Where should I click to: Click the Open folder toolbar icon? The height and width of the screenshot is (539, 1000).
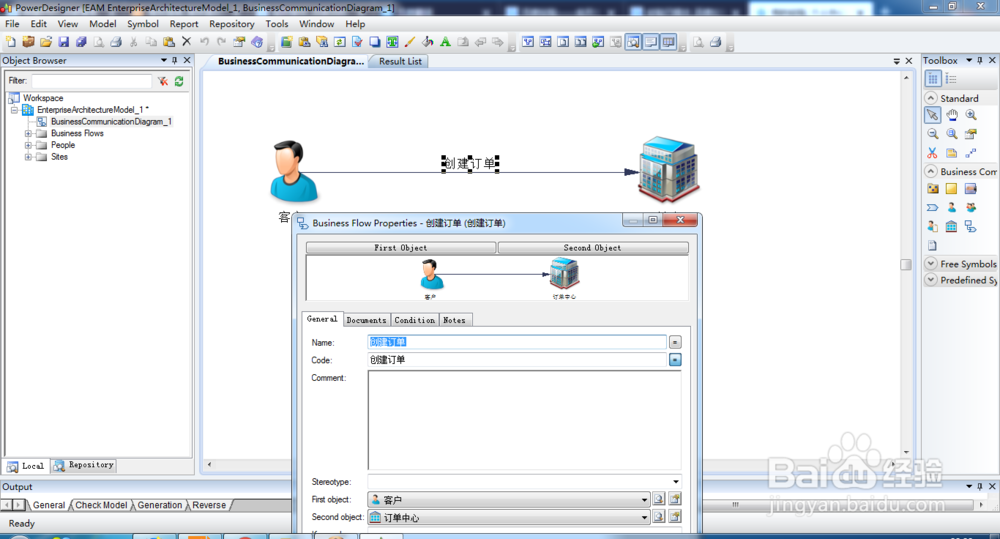click(45, 42)
